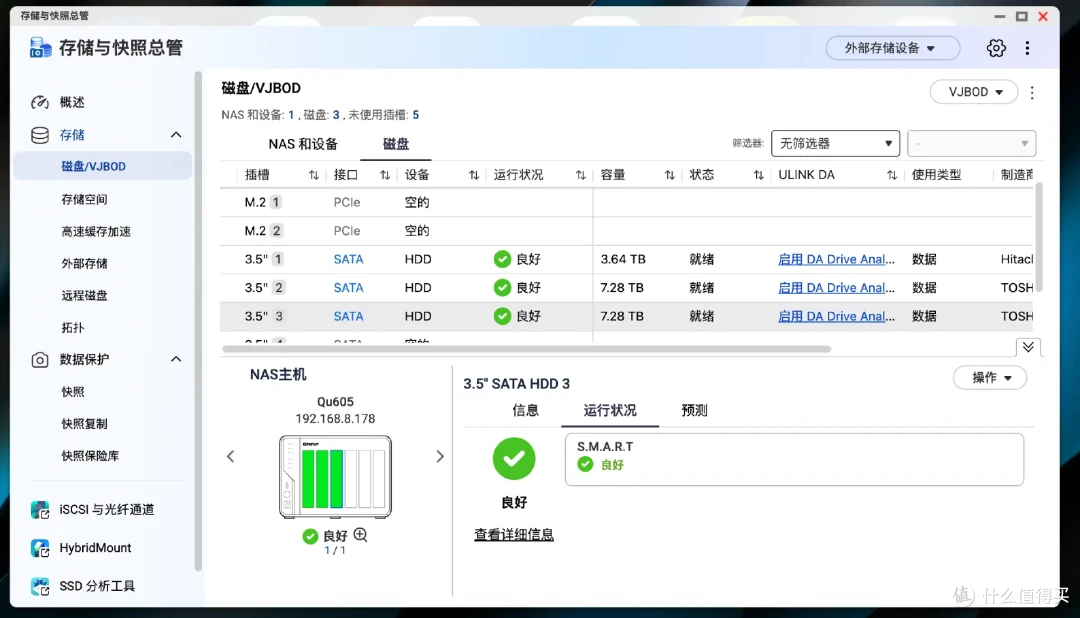Viewport: 1080px width, 618px height.
Task: Go to 拓扑 in sidebar
Action: pos(72,328)
